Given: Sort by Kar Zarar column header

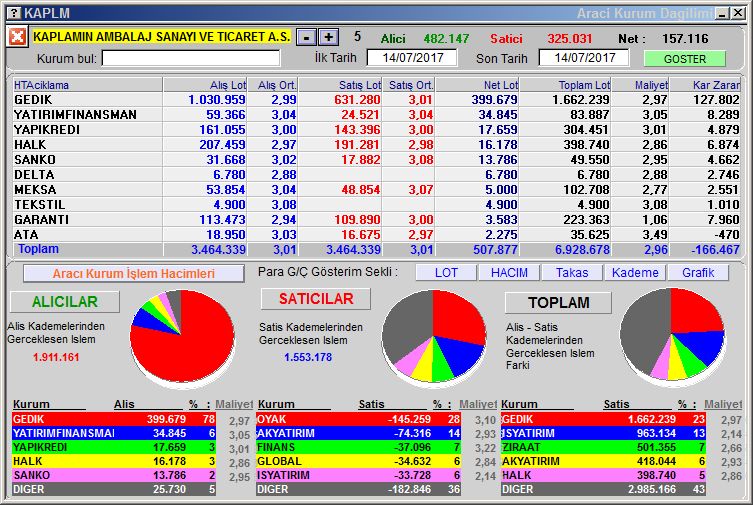Looking at the screenshot, I should pyautogui.click(x=705, y=85).
